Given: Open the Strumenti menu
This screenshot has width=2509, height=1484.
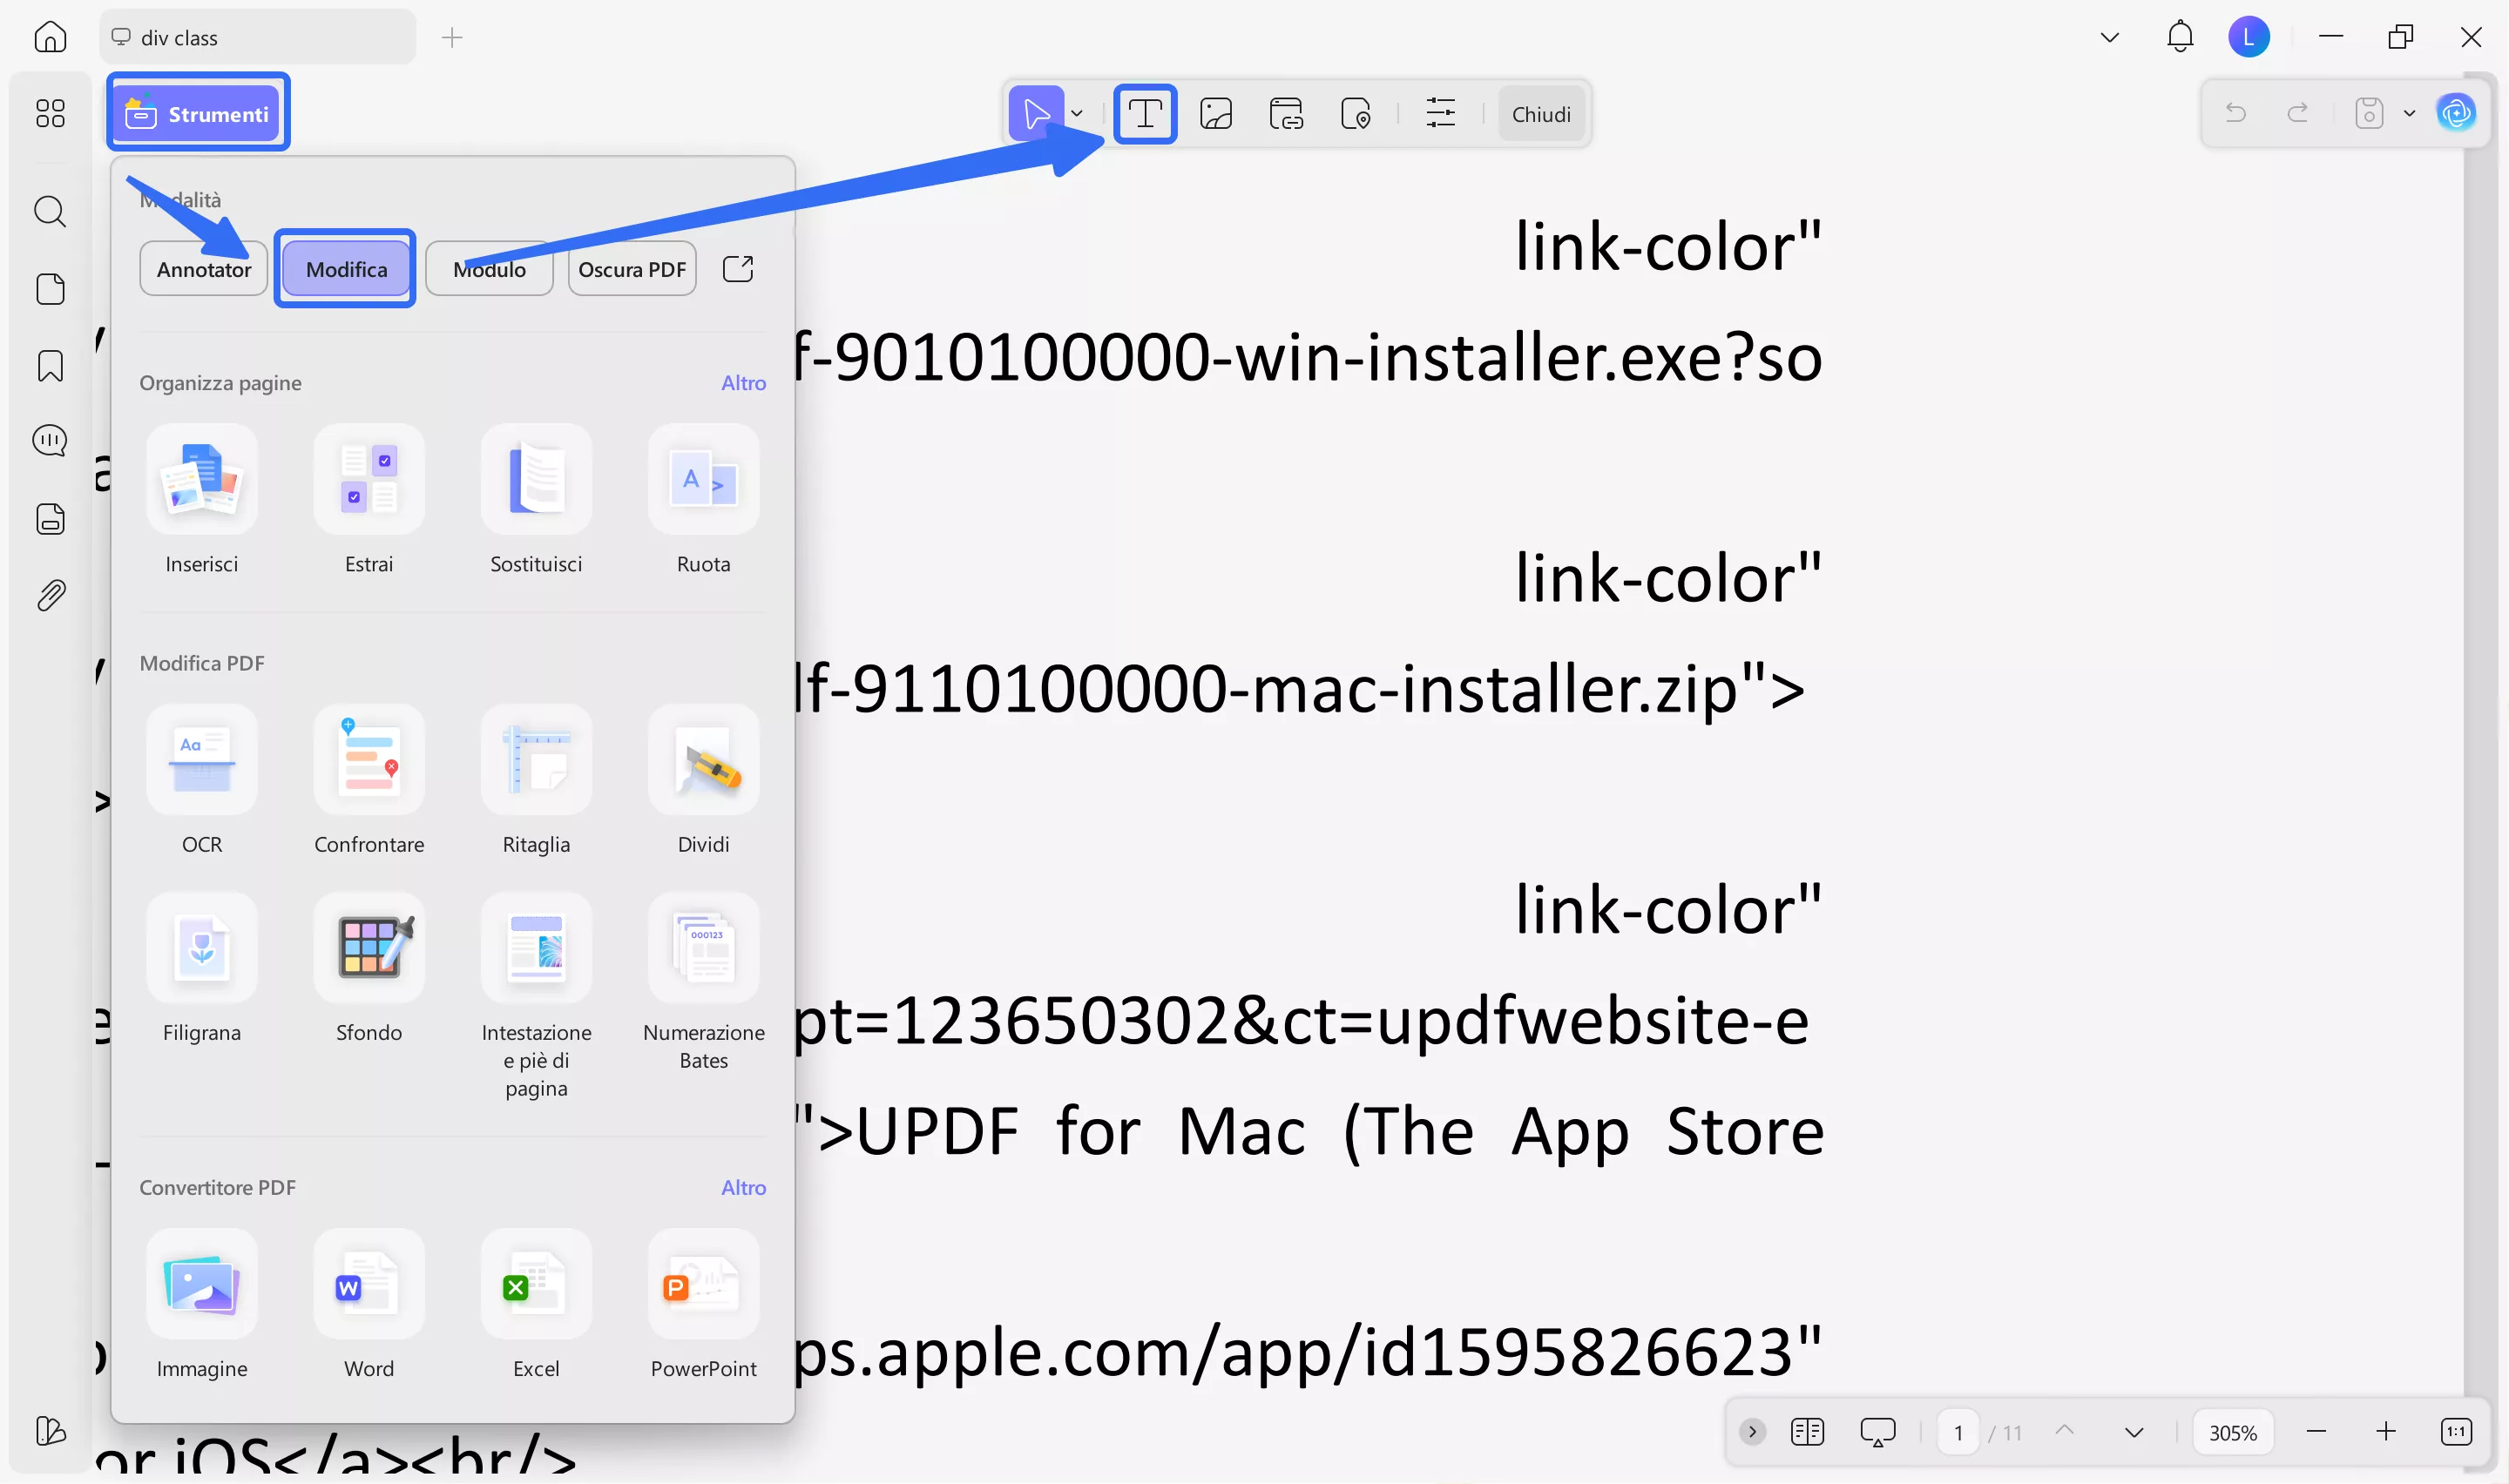Looking at the screenshot, I should [x=198, y=114].
